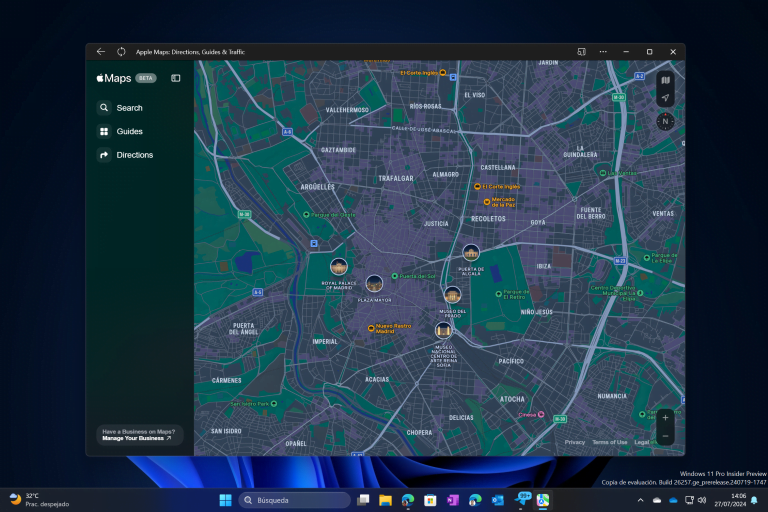Click the Parque del Oeste park marker
768x512 pixels.
click(306, 215)
